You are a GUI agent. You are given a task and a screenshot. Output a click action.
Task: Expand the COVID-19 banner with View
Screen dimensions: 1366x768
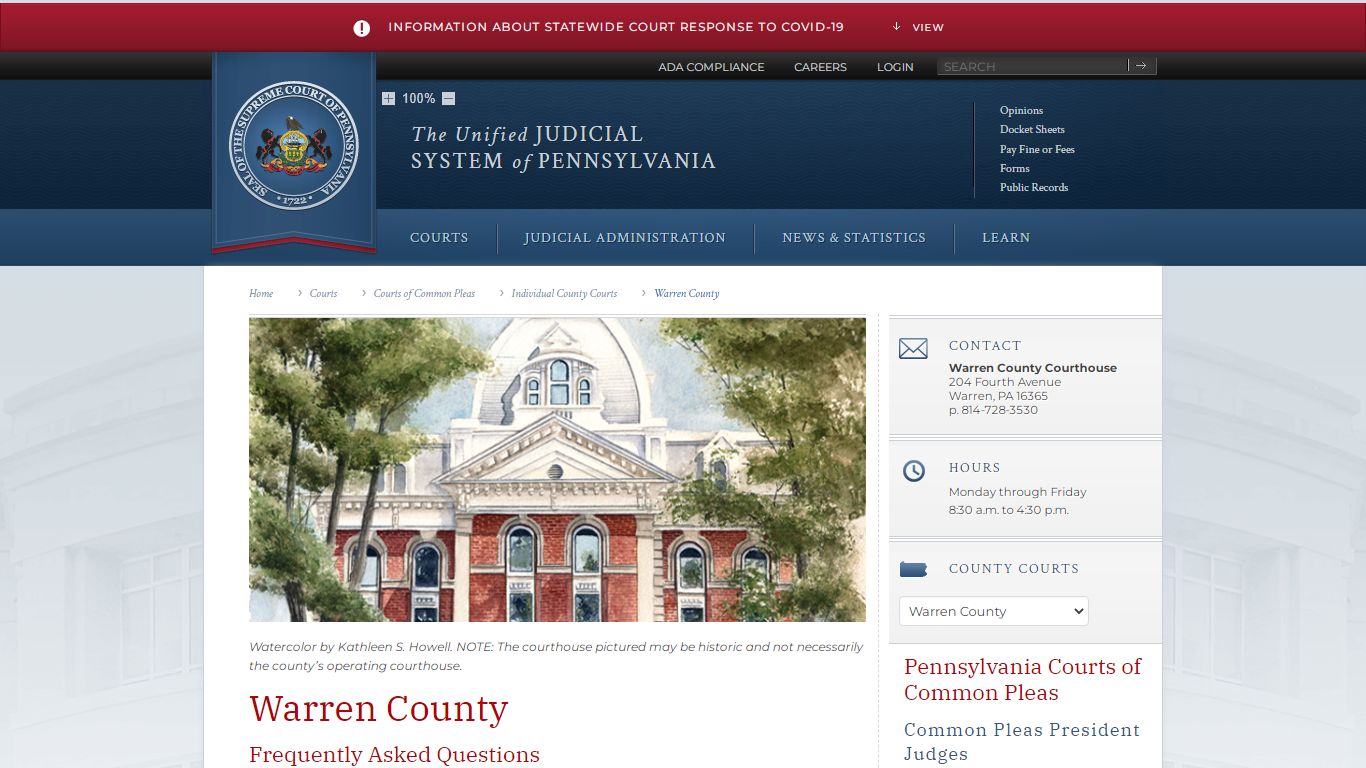click(x=918, y=27)
